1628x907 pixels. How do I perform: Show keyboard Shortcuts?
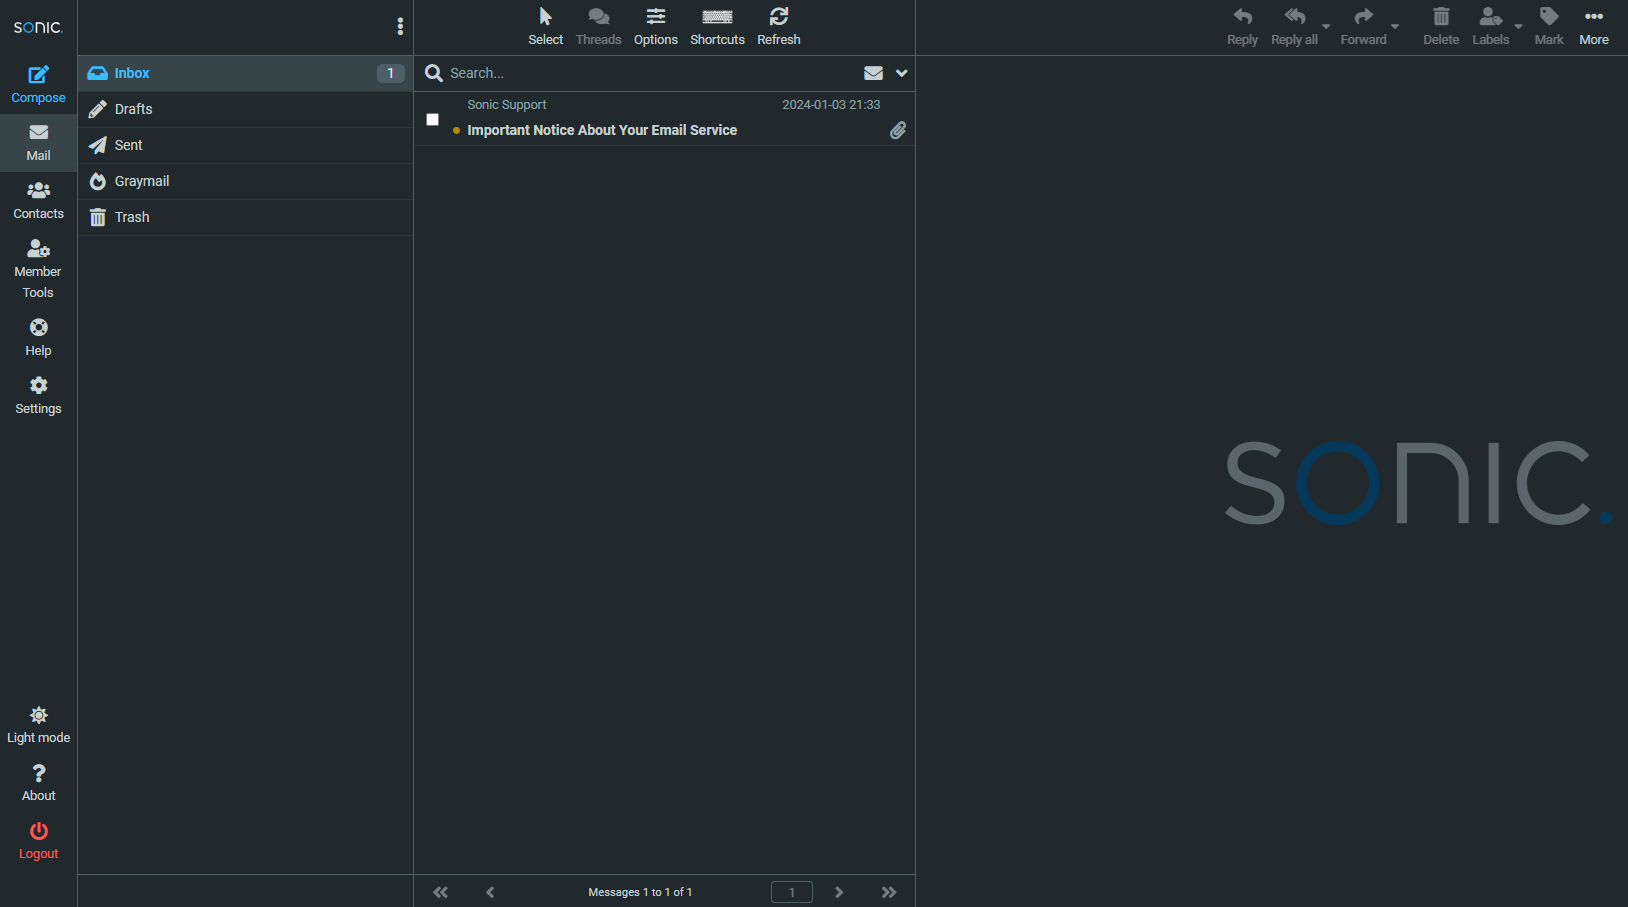click(717, 27)
